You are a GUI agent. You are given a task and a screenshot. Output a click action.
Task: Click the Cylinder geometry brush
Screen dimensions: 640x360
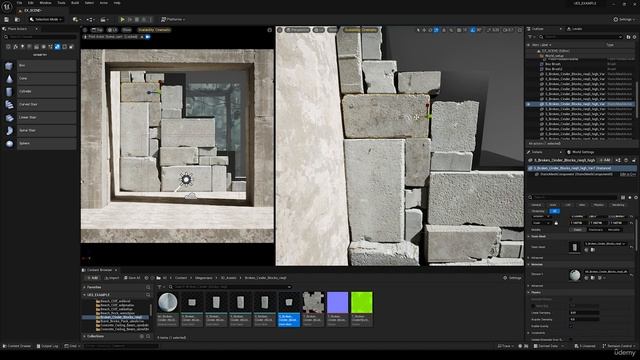coord(39,91)
